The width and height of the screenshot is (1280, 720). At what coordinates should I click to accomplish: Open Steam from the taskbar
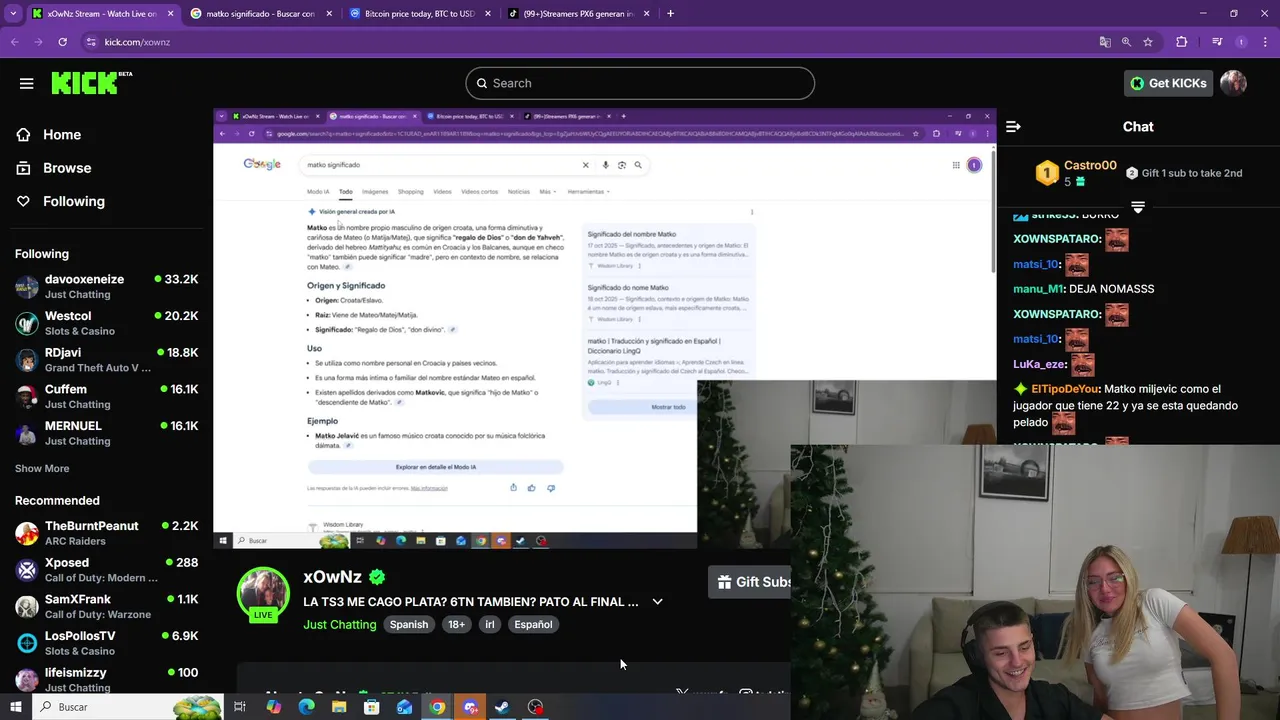503,707
